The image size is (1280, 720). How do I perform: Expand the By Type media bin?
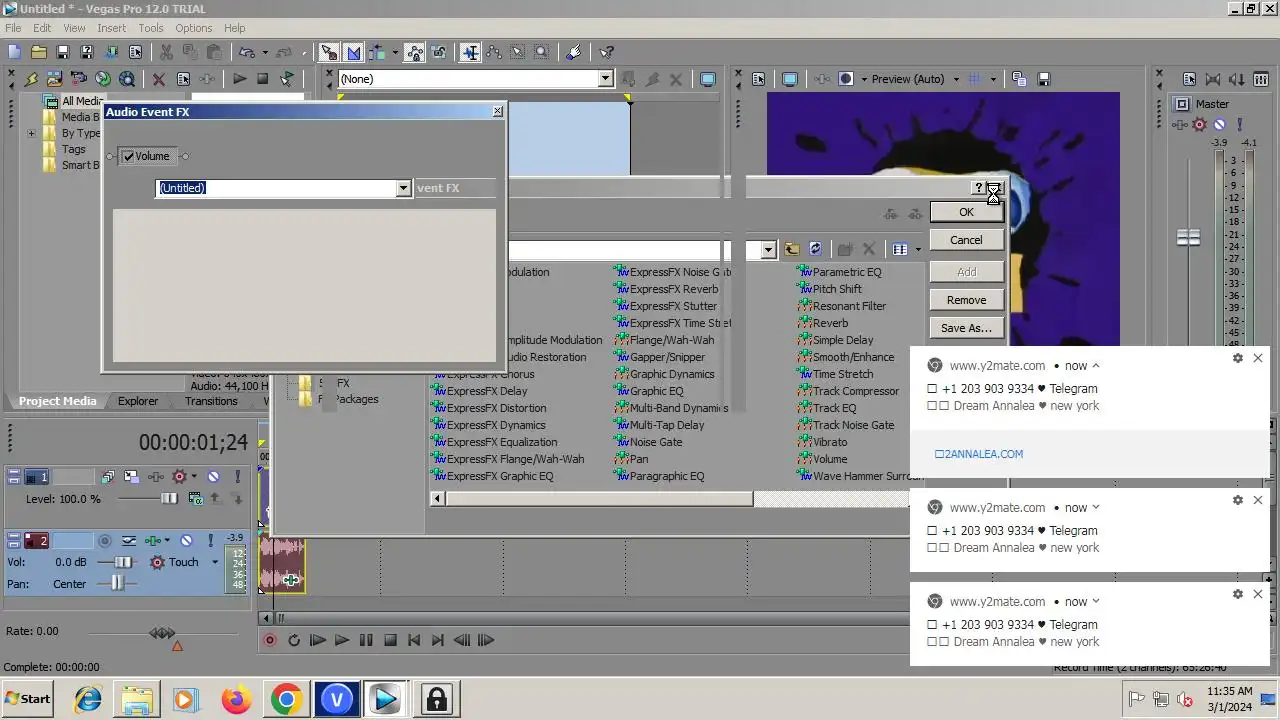coord(31,133)
